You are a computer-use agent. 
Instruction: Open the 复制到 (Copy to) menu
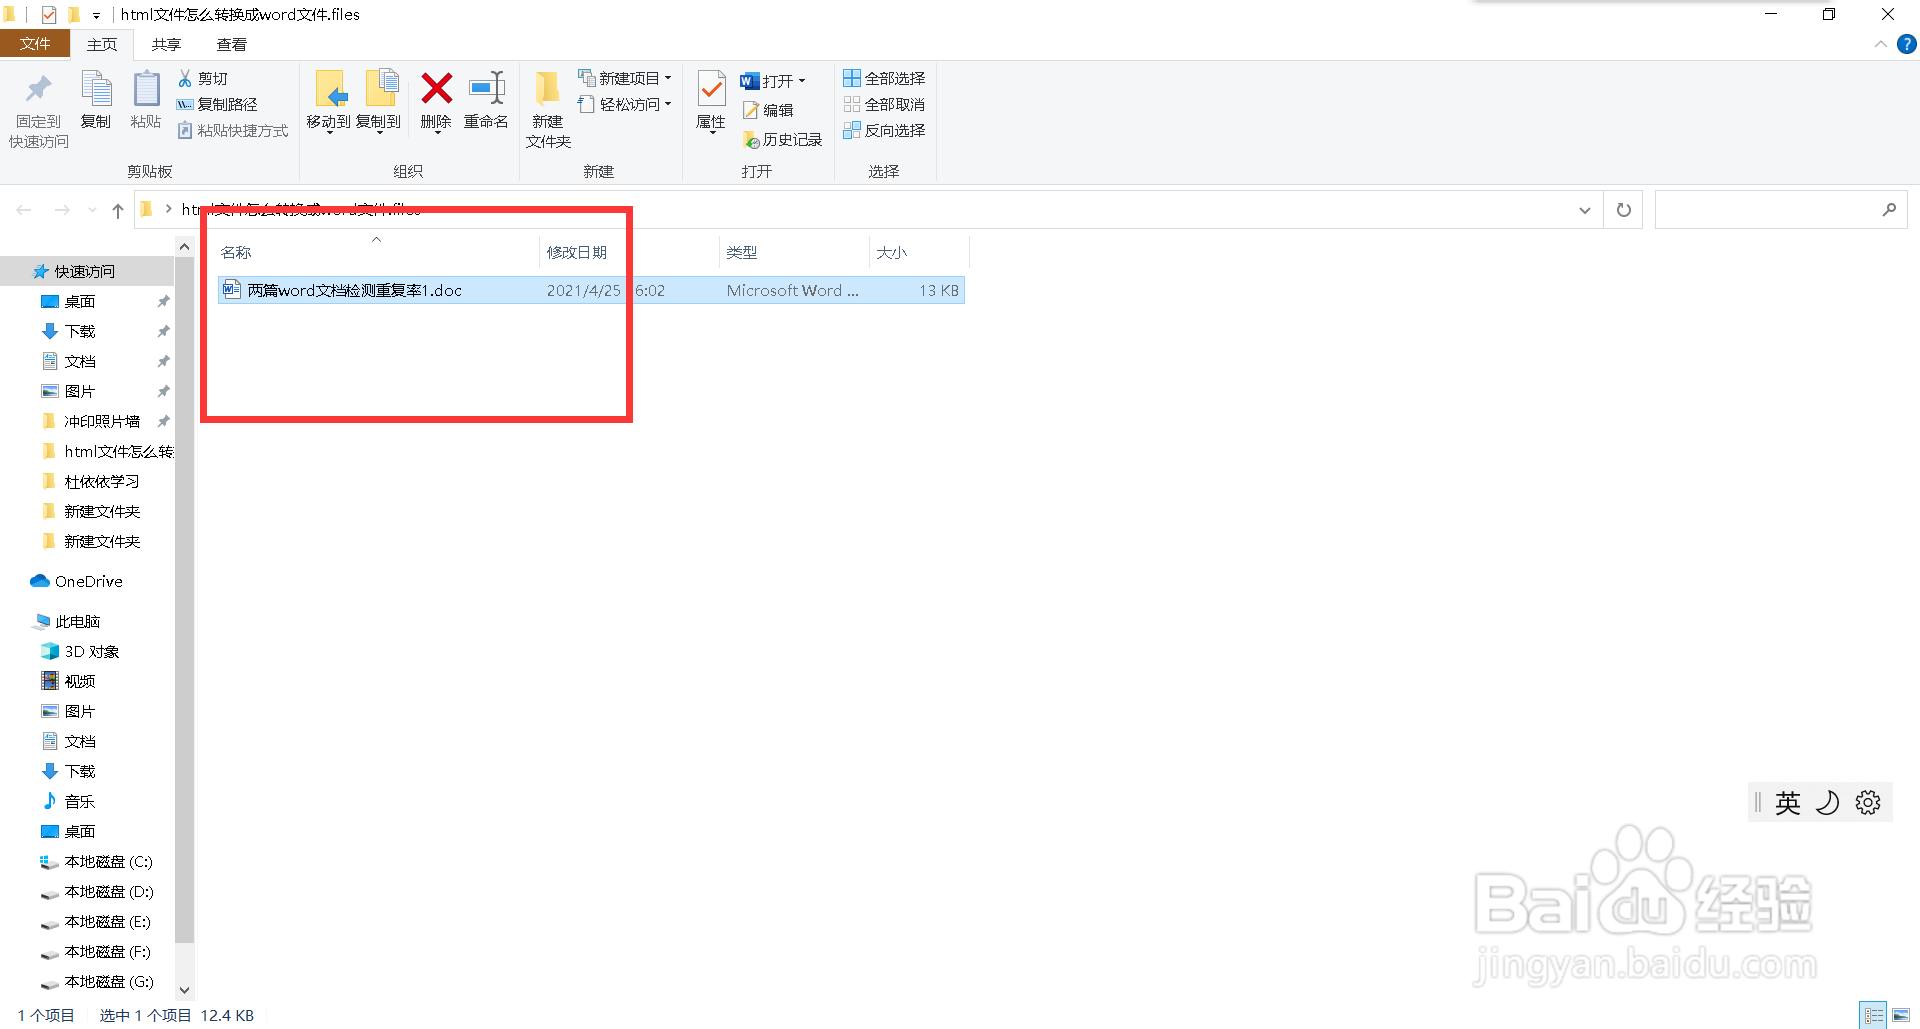point(379,101)
